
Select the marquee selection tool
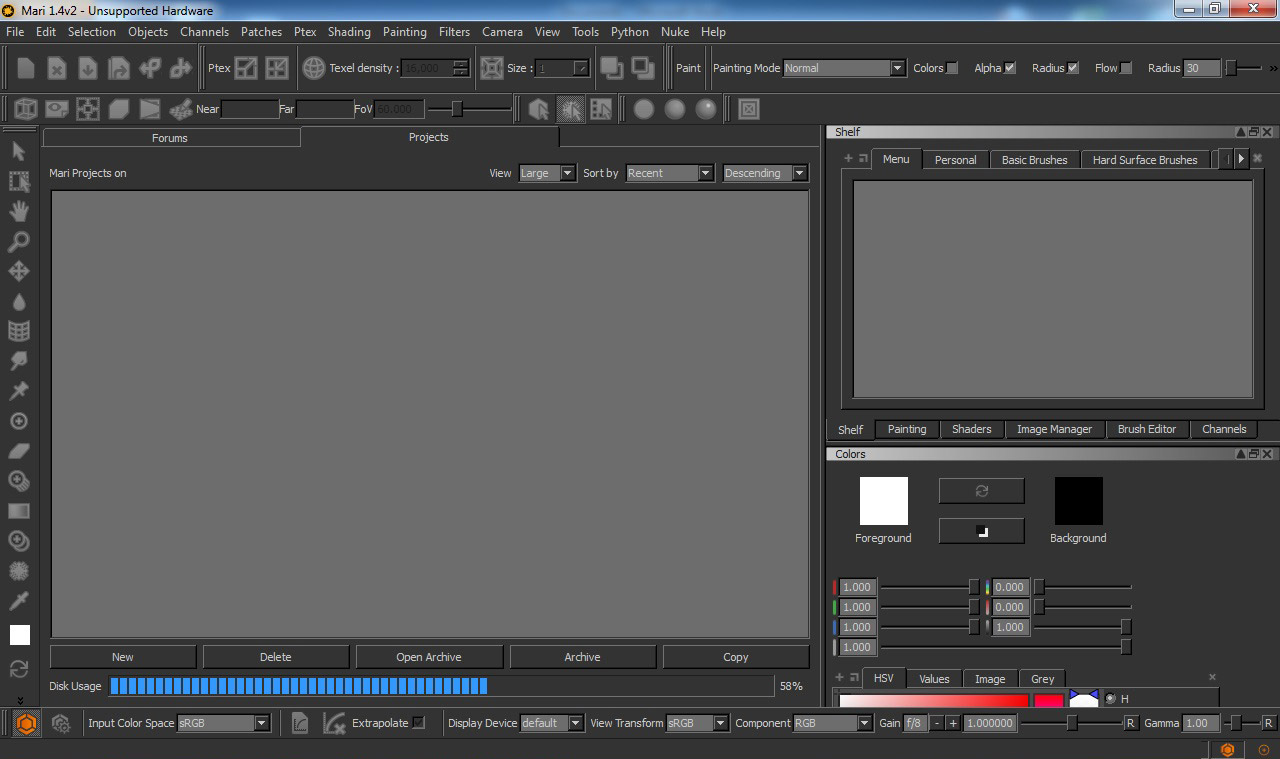click(x=18, y=181)
